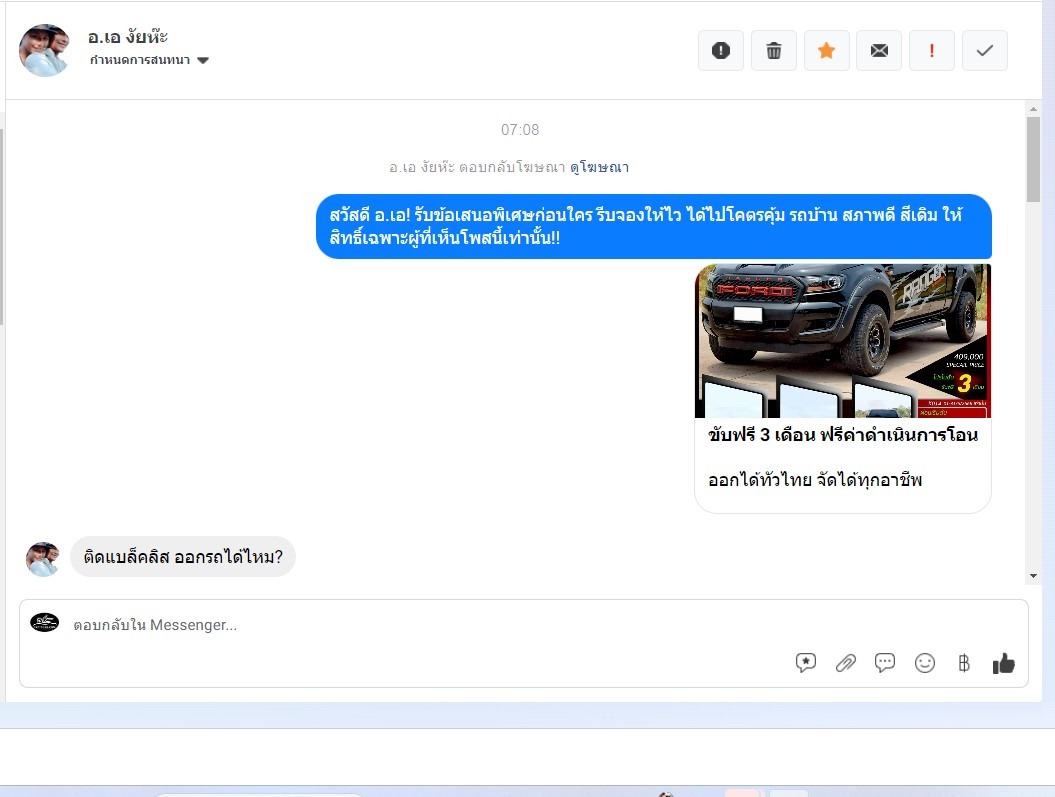Viewport: 1055px width, 797px height.
Task: Open the ดูโฆษณา link
Action: pyautogui.click(x=599, y=168)
